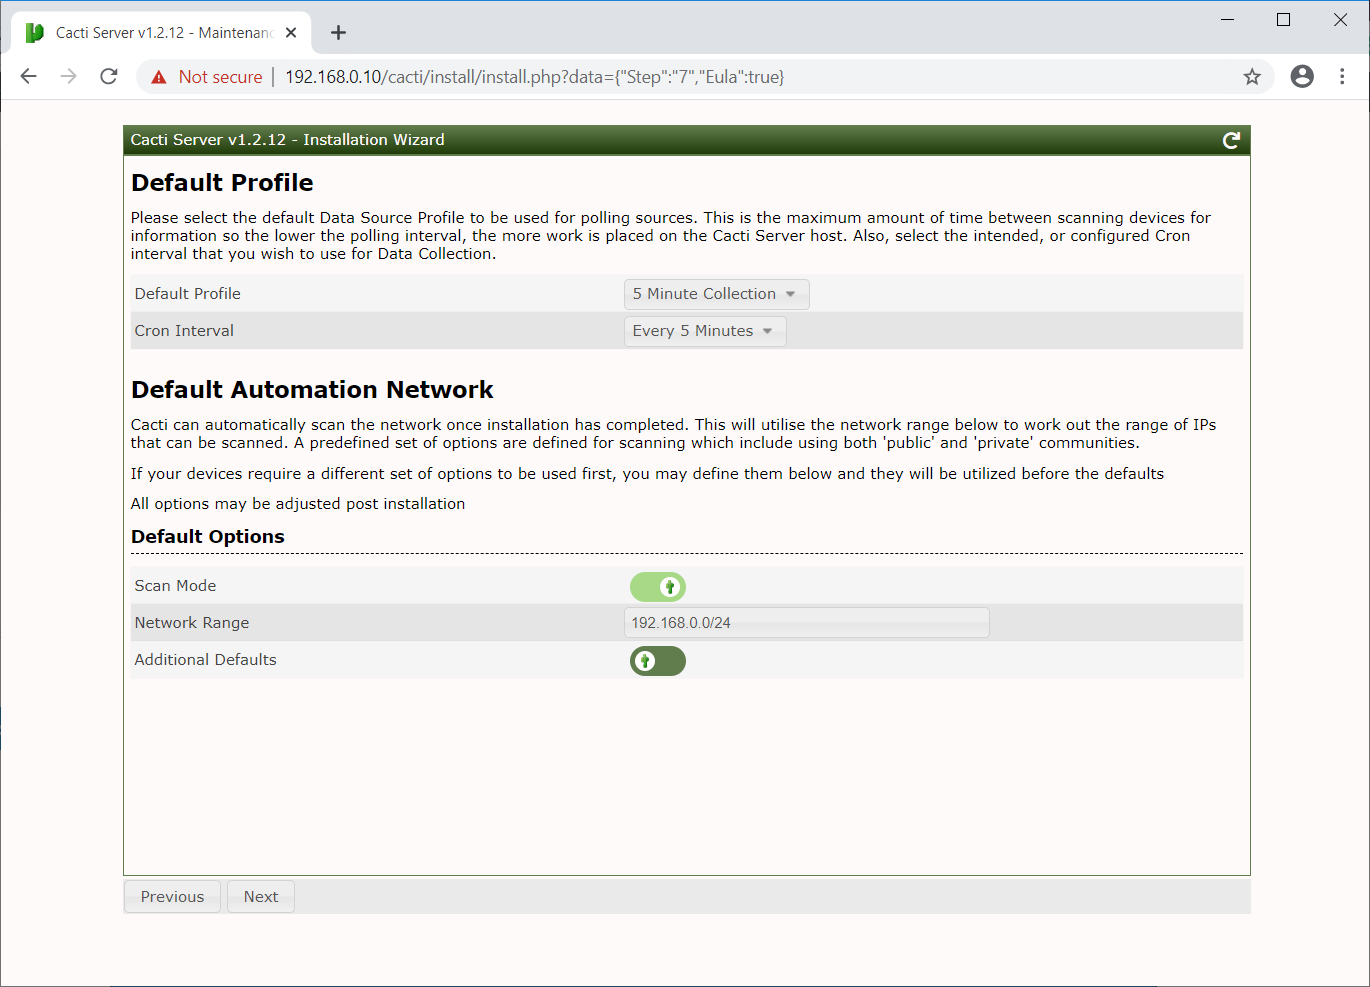
Task: Open a new browser tab
Action: pos(338,32)
